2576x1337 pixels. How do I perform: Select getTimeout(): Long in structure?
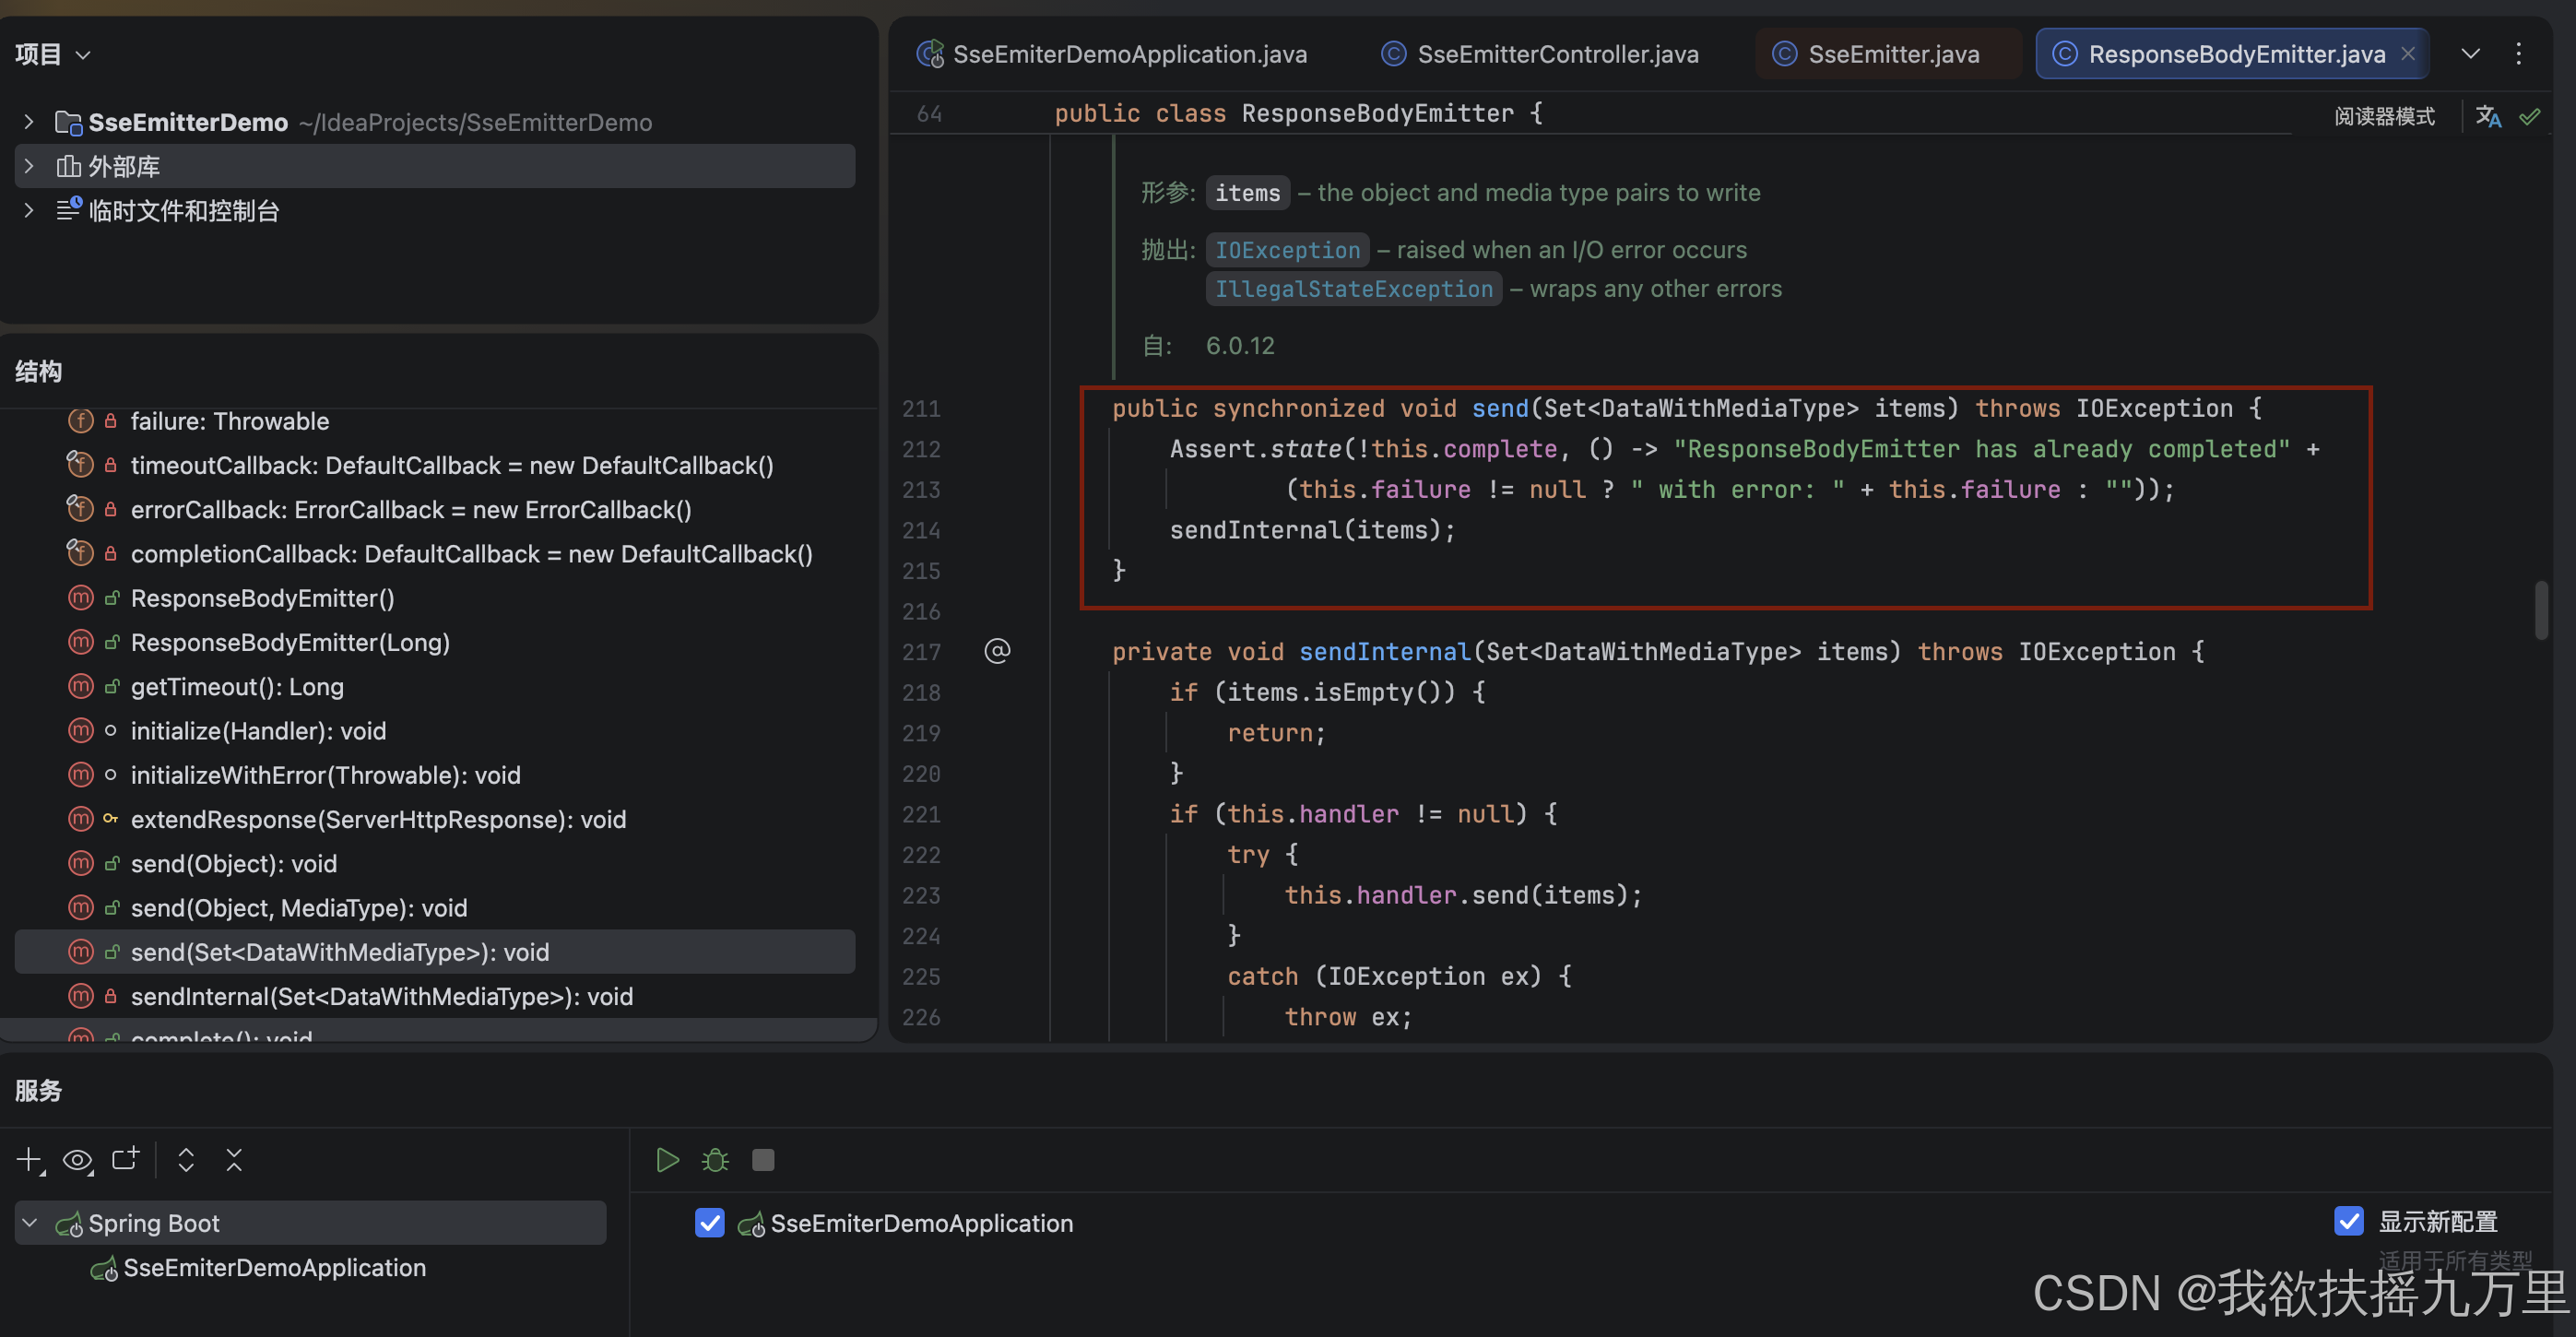click(237, 686)
